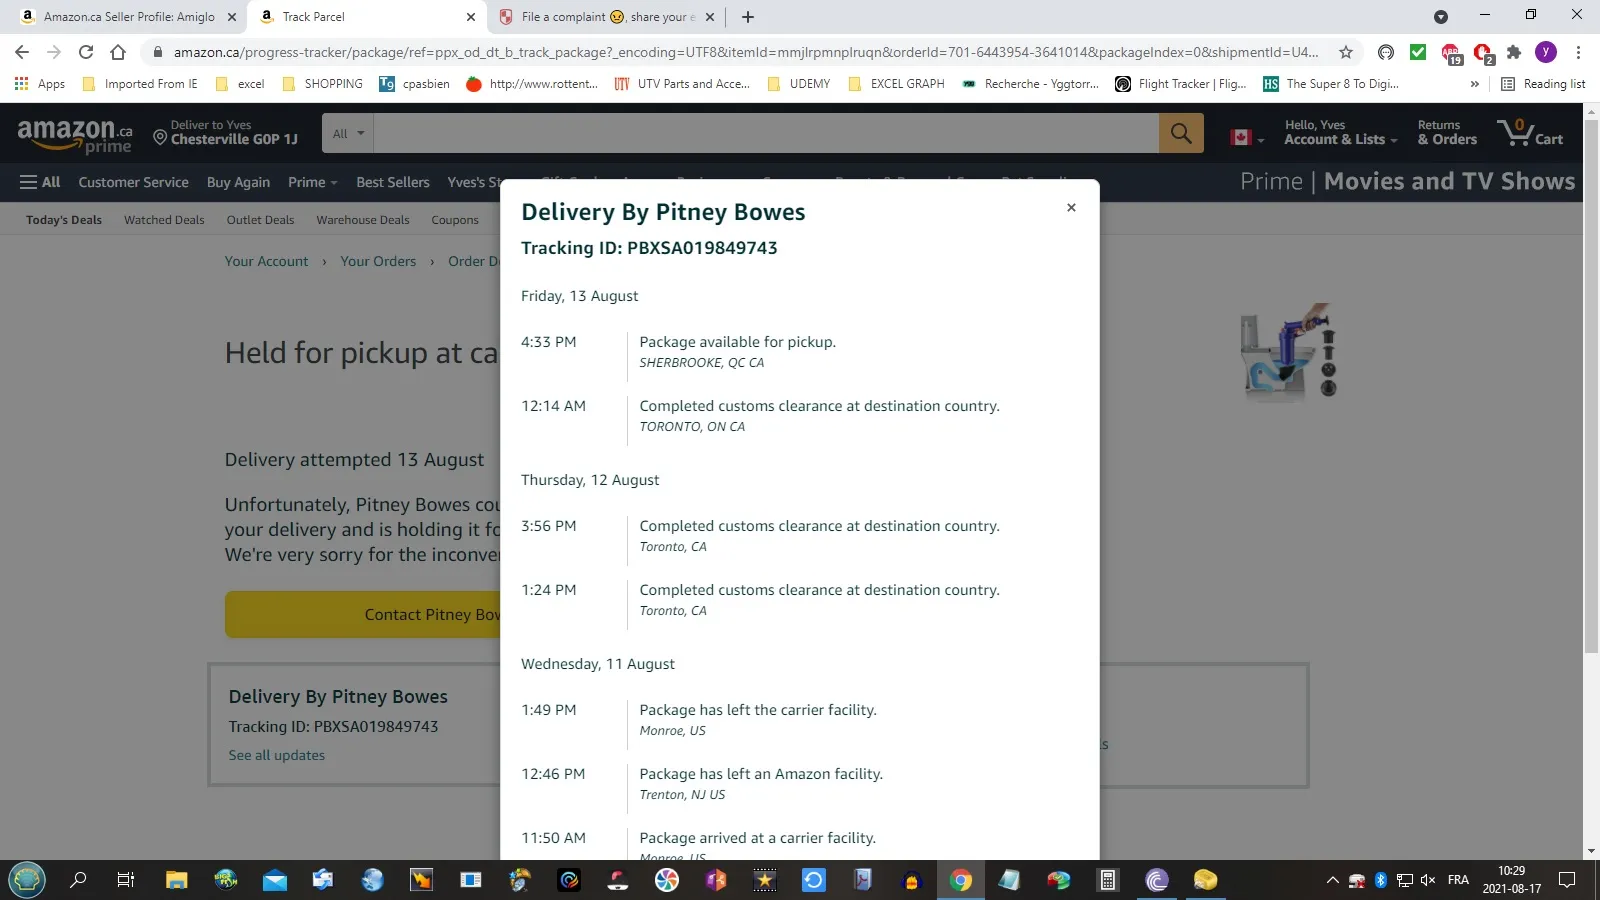Image resolution: width=1600 pixels, height=900 pixels.
Task: Open Prime Movies and TV Shows banner
Action: pos(1407,181)
